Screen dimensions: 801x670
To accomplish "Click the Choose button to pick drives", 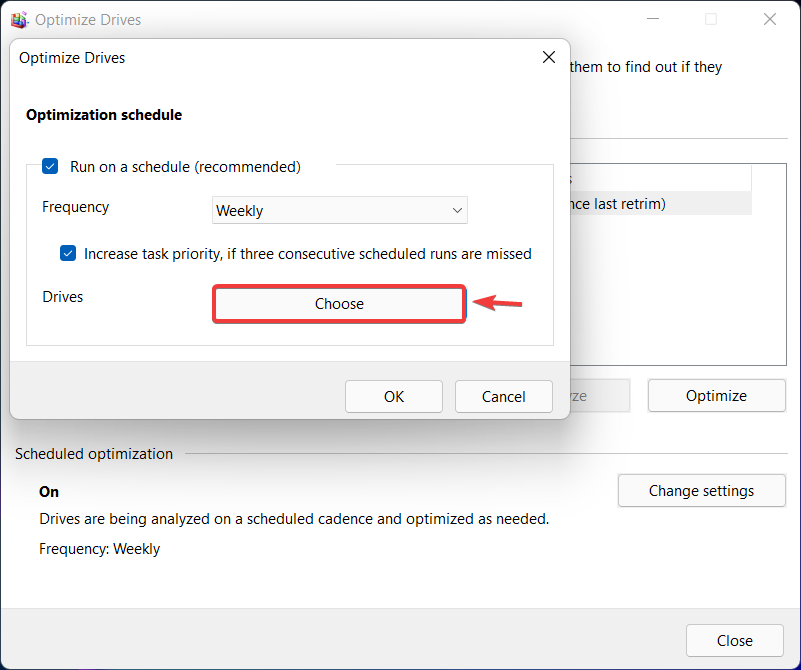I will [x=339, y=303].
